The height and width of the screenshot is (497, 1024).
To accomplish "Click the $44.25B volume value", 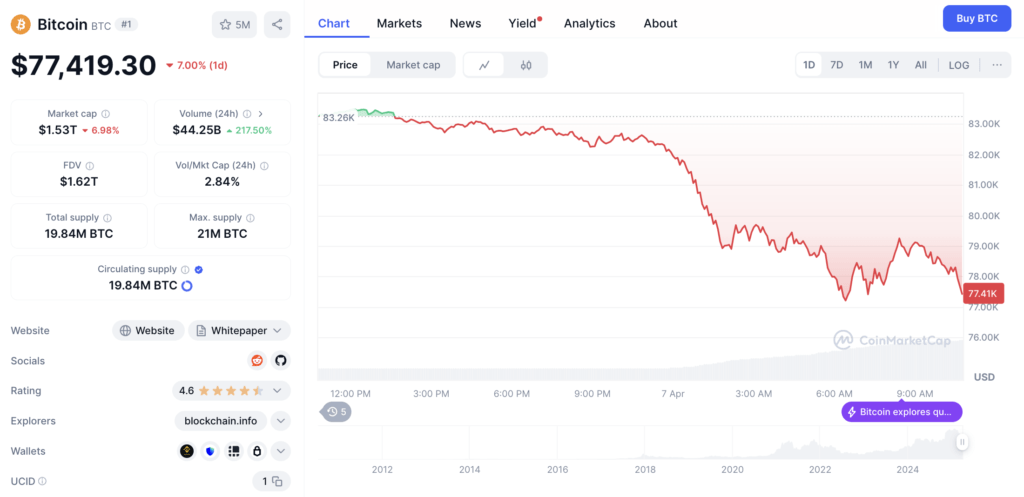I will 197,130.
